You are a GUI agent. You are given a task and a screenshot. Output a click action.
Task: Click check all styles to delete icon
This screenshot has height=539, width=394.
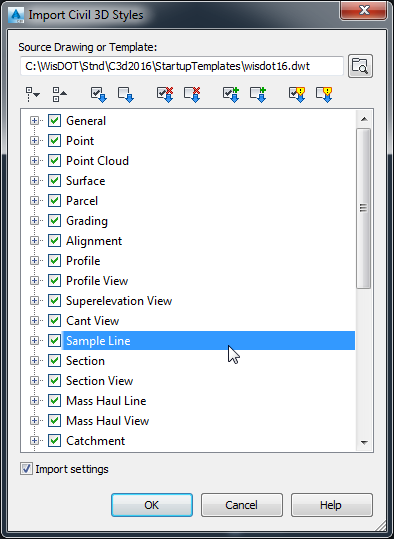tap(165, 94)
